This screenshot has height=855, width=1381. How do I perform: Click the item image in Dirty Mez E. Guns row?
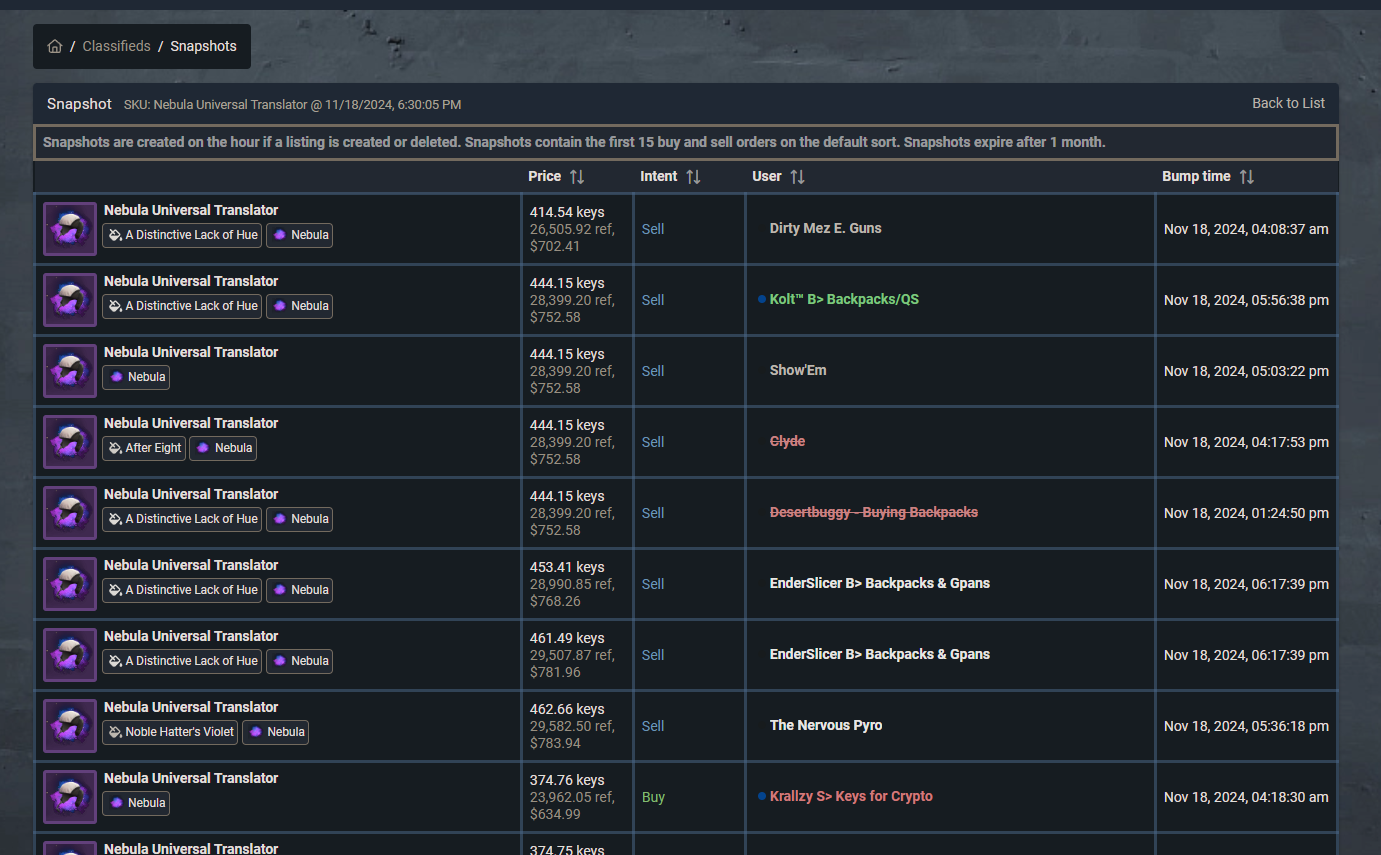coord(70,229)
